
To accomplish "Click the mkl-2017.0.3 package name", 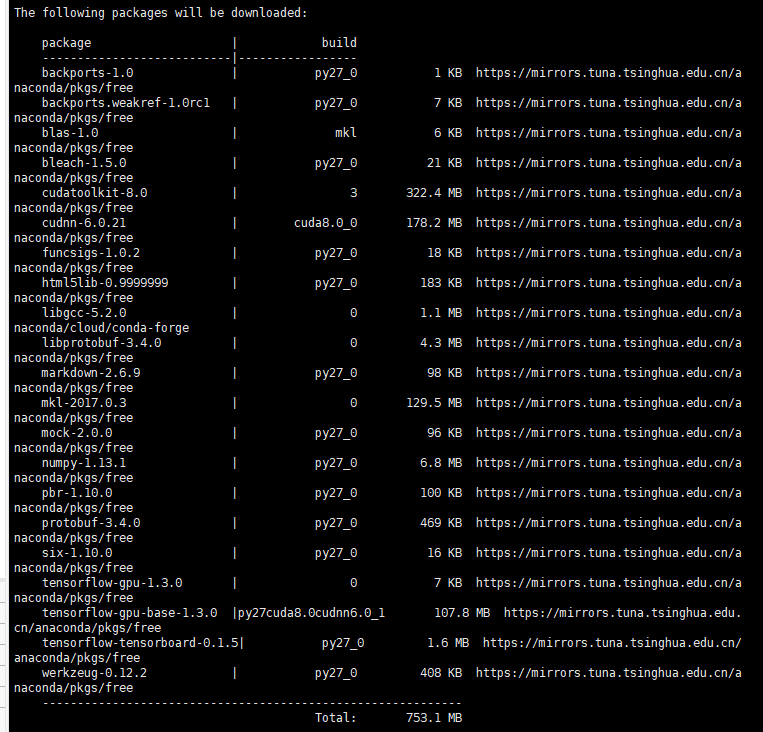I will coord(84,403).
